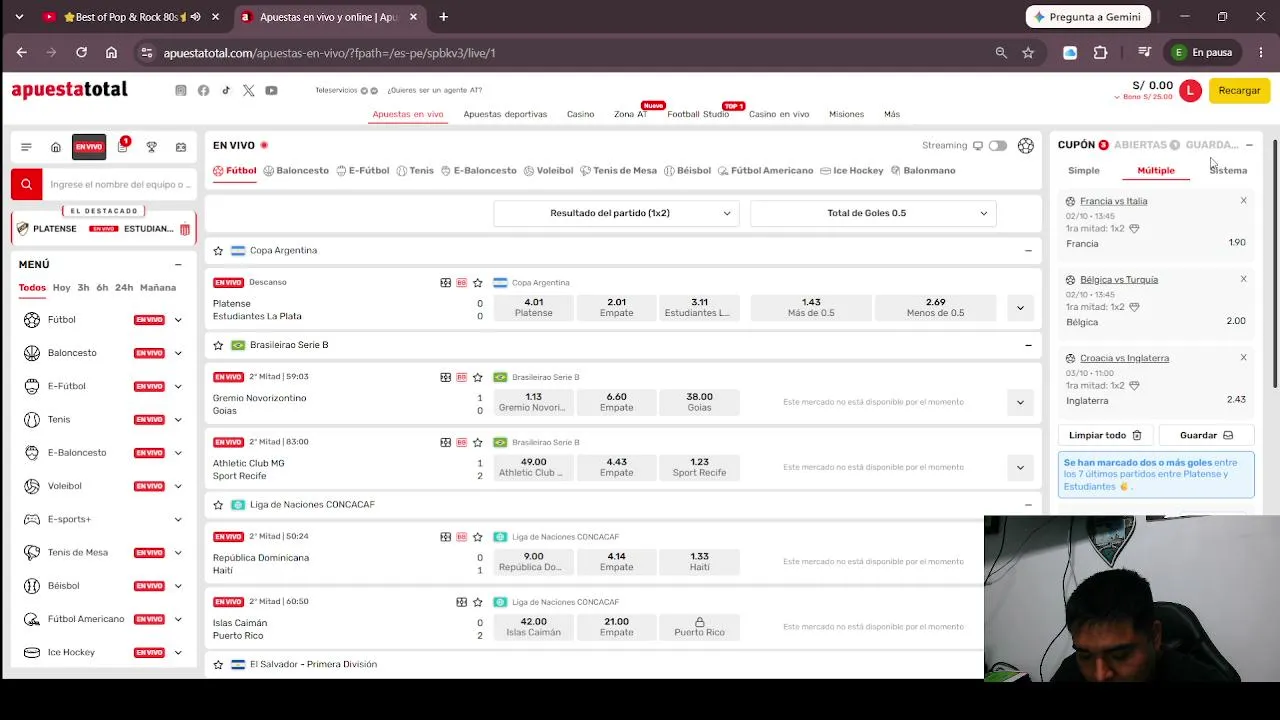
Task: Open Total de Goles 0.5 dropdown
Action: pyautogui.click(x=873, y=213)
